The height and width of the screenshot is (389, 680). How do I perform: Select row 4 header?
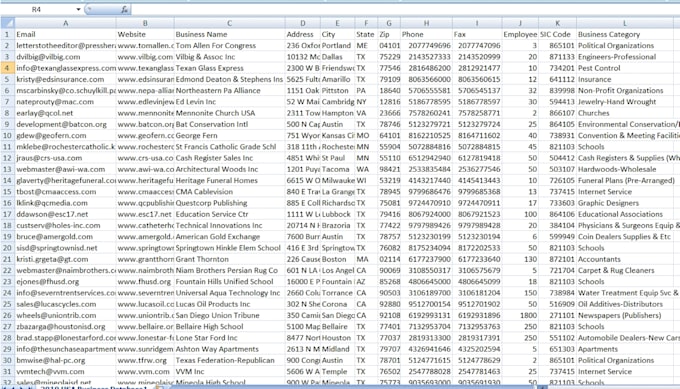pyautogui.click(x=7, y=68)
